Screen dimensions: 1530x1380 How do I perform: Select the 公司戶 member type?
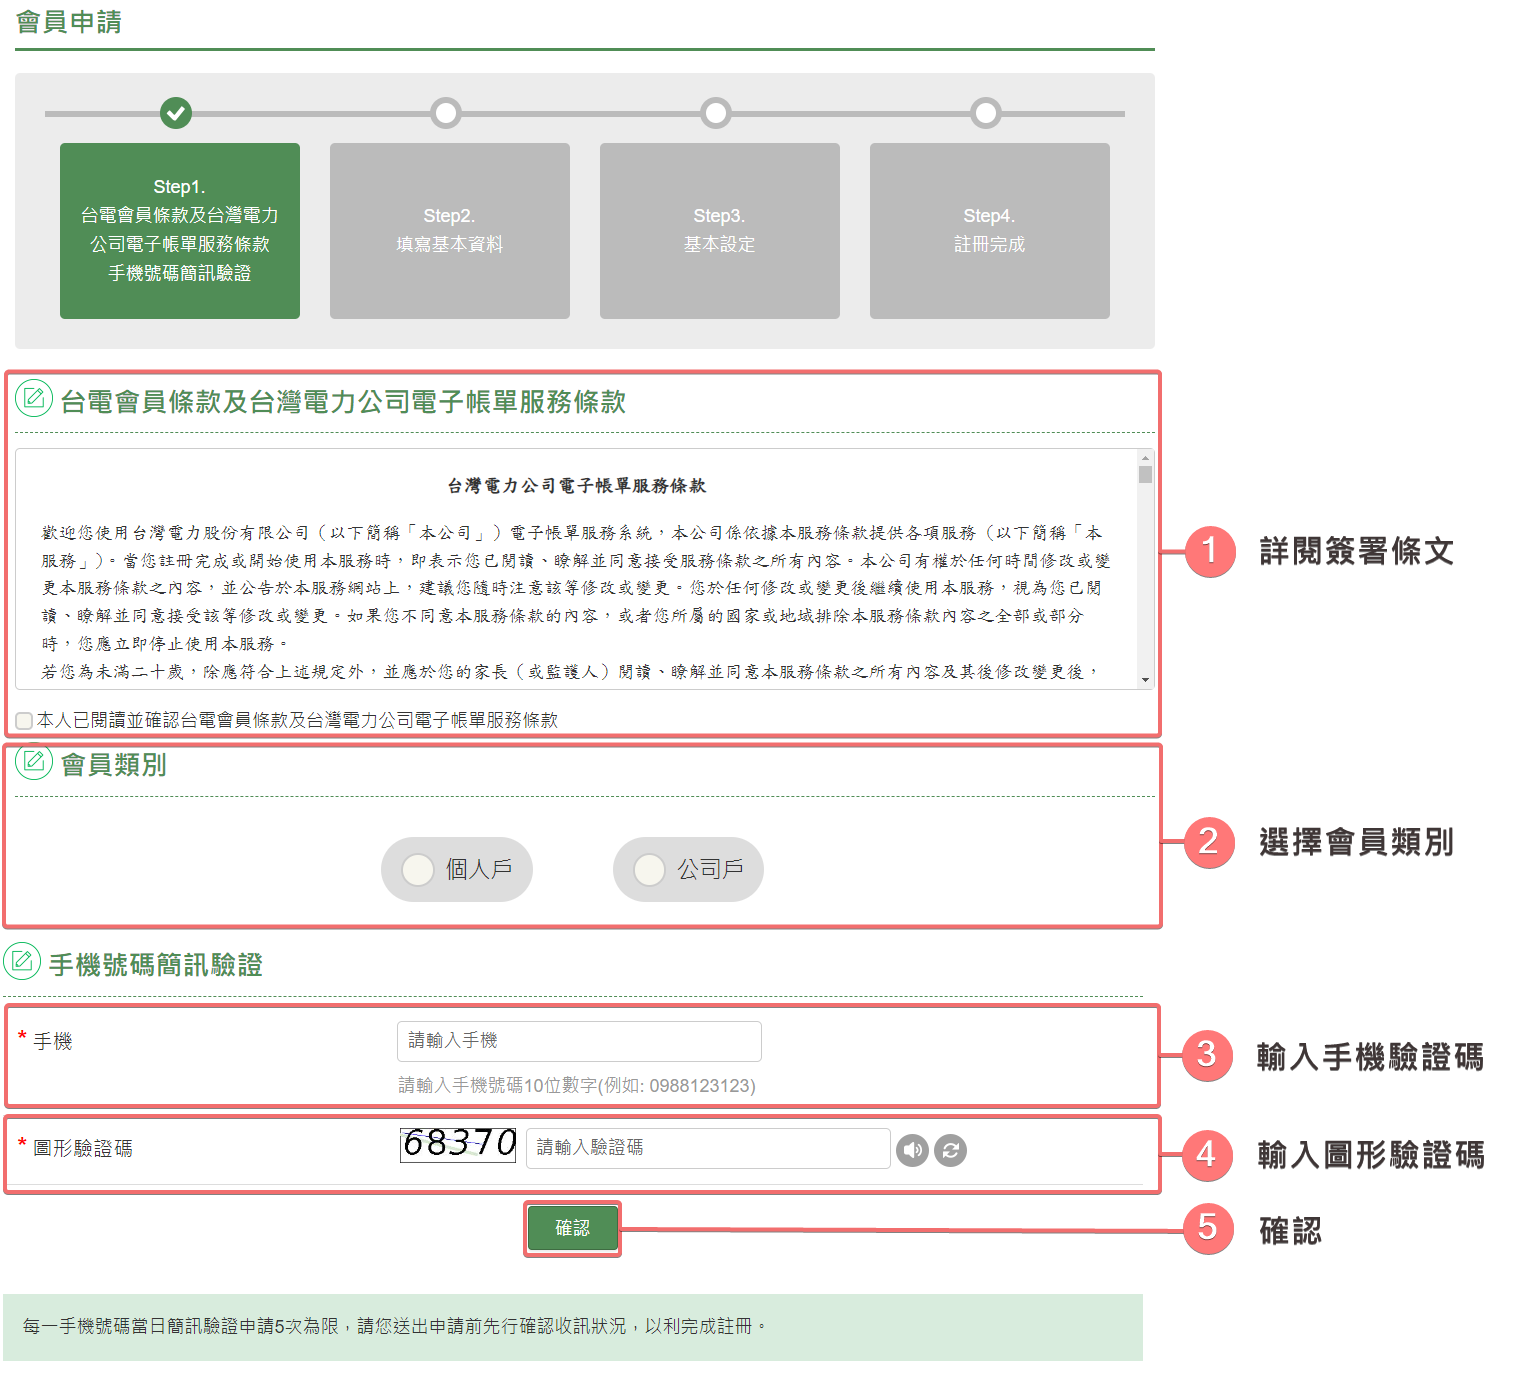[x=688, y=869]
